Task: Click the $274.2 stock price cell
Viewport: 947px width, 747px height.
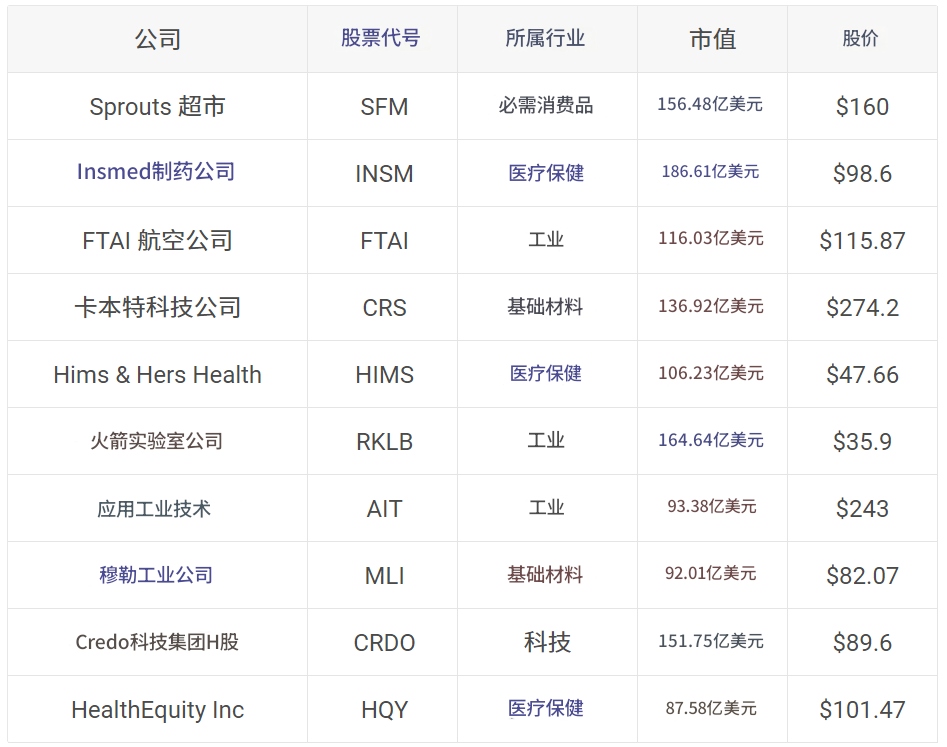Action: (x=862, y=306)
